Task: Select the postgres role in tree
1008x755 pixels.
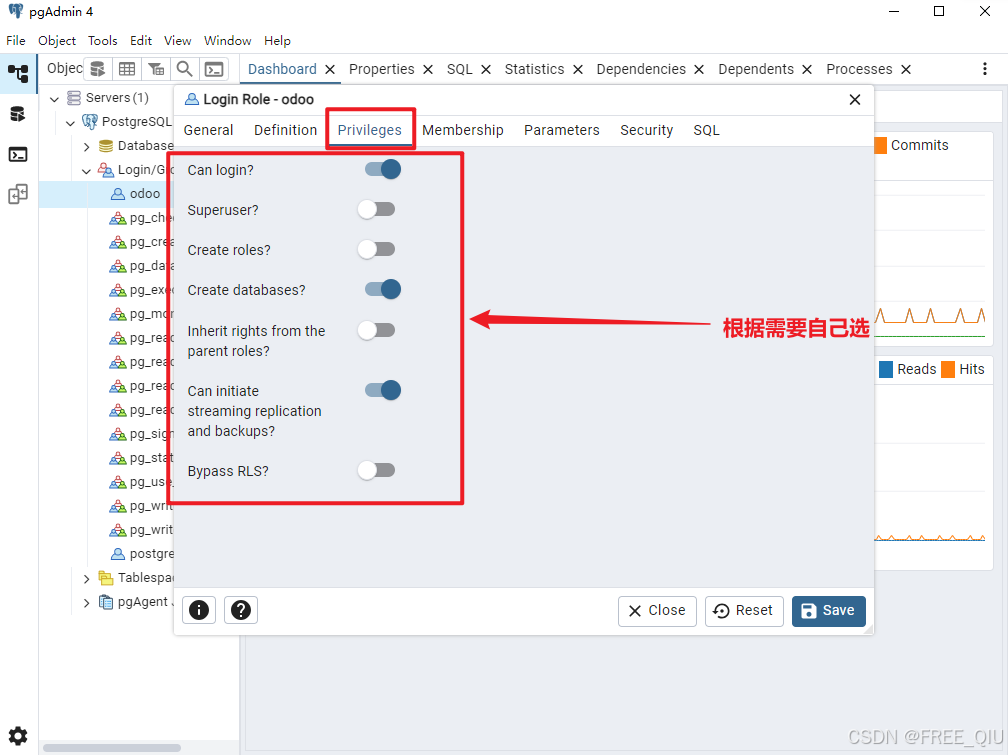Action: point(152,554)
